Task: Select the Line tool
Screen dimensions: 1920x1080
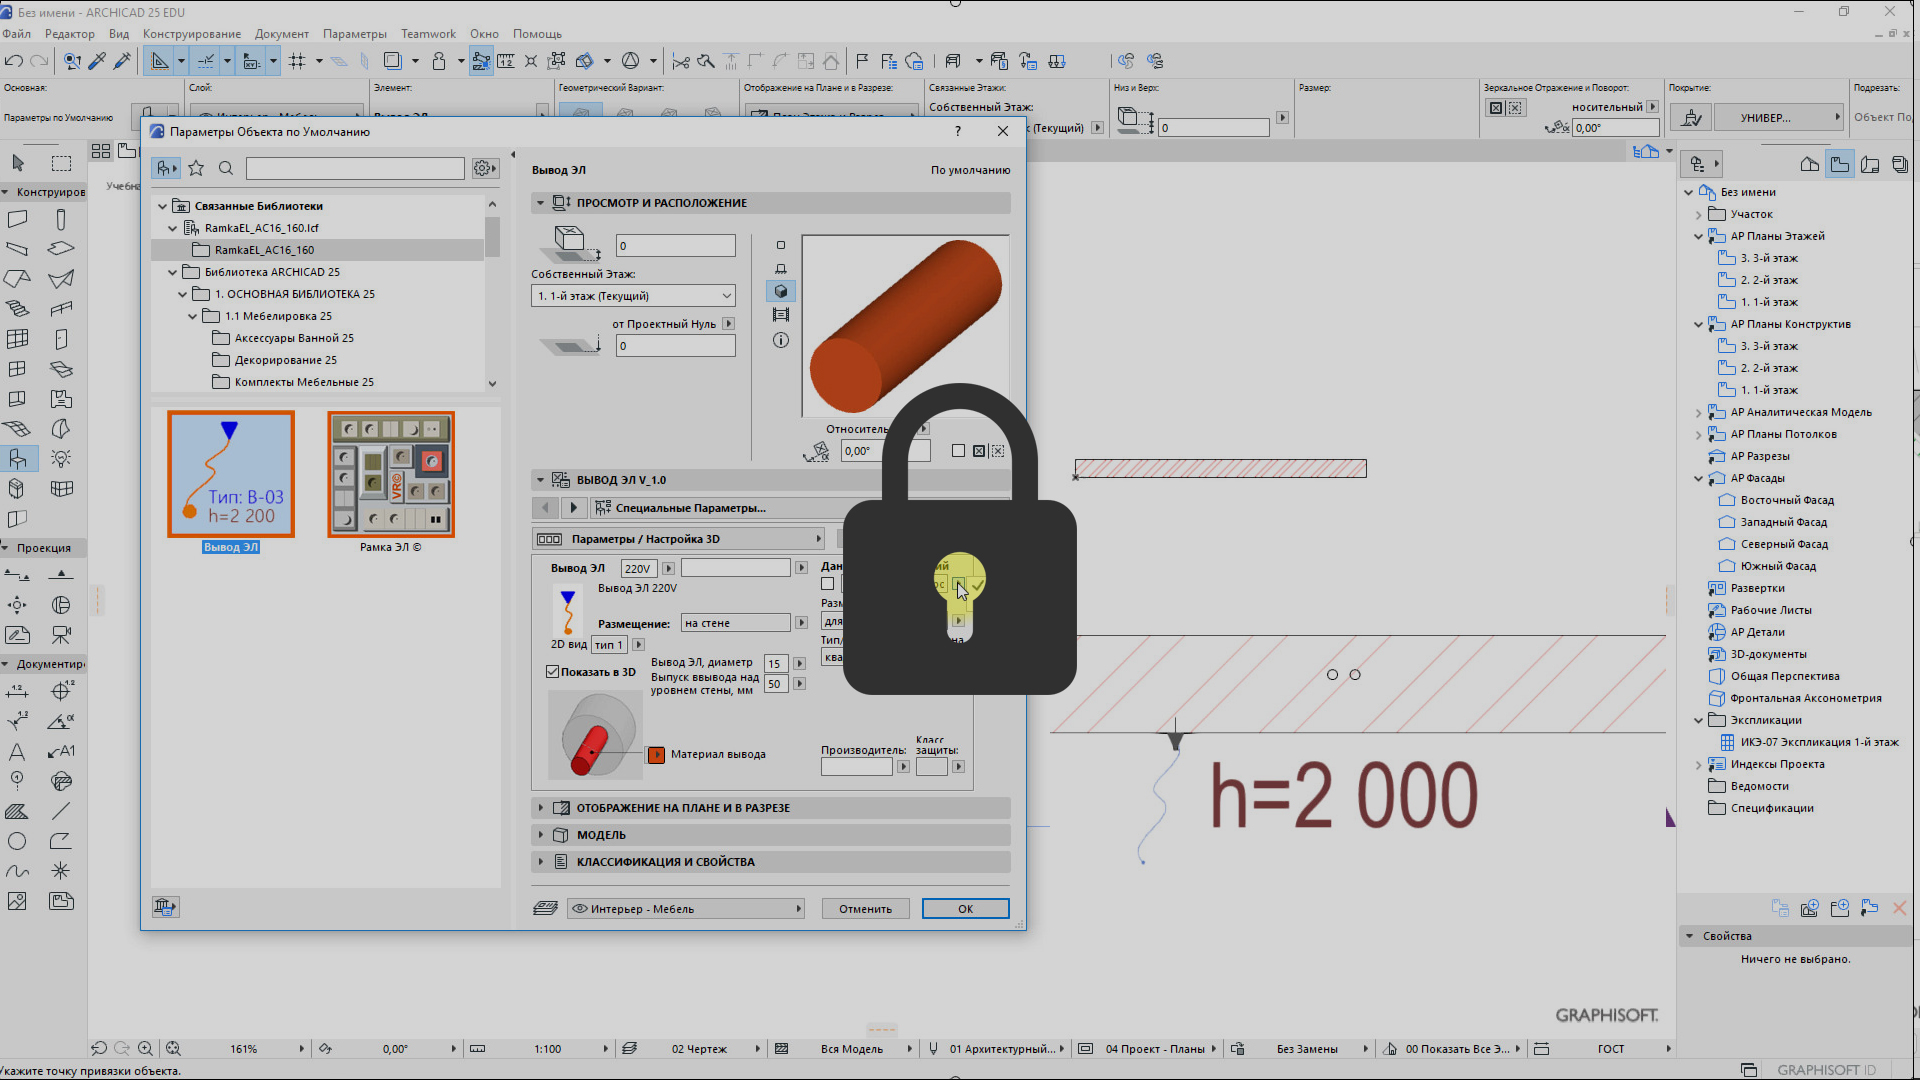Action: [61, 811]
